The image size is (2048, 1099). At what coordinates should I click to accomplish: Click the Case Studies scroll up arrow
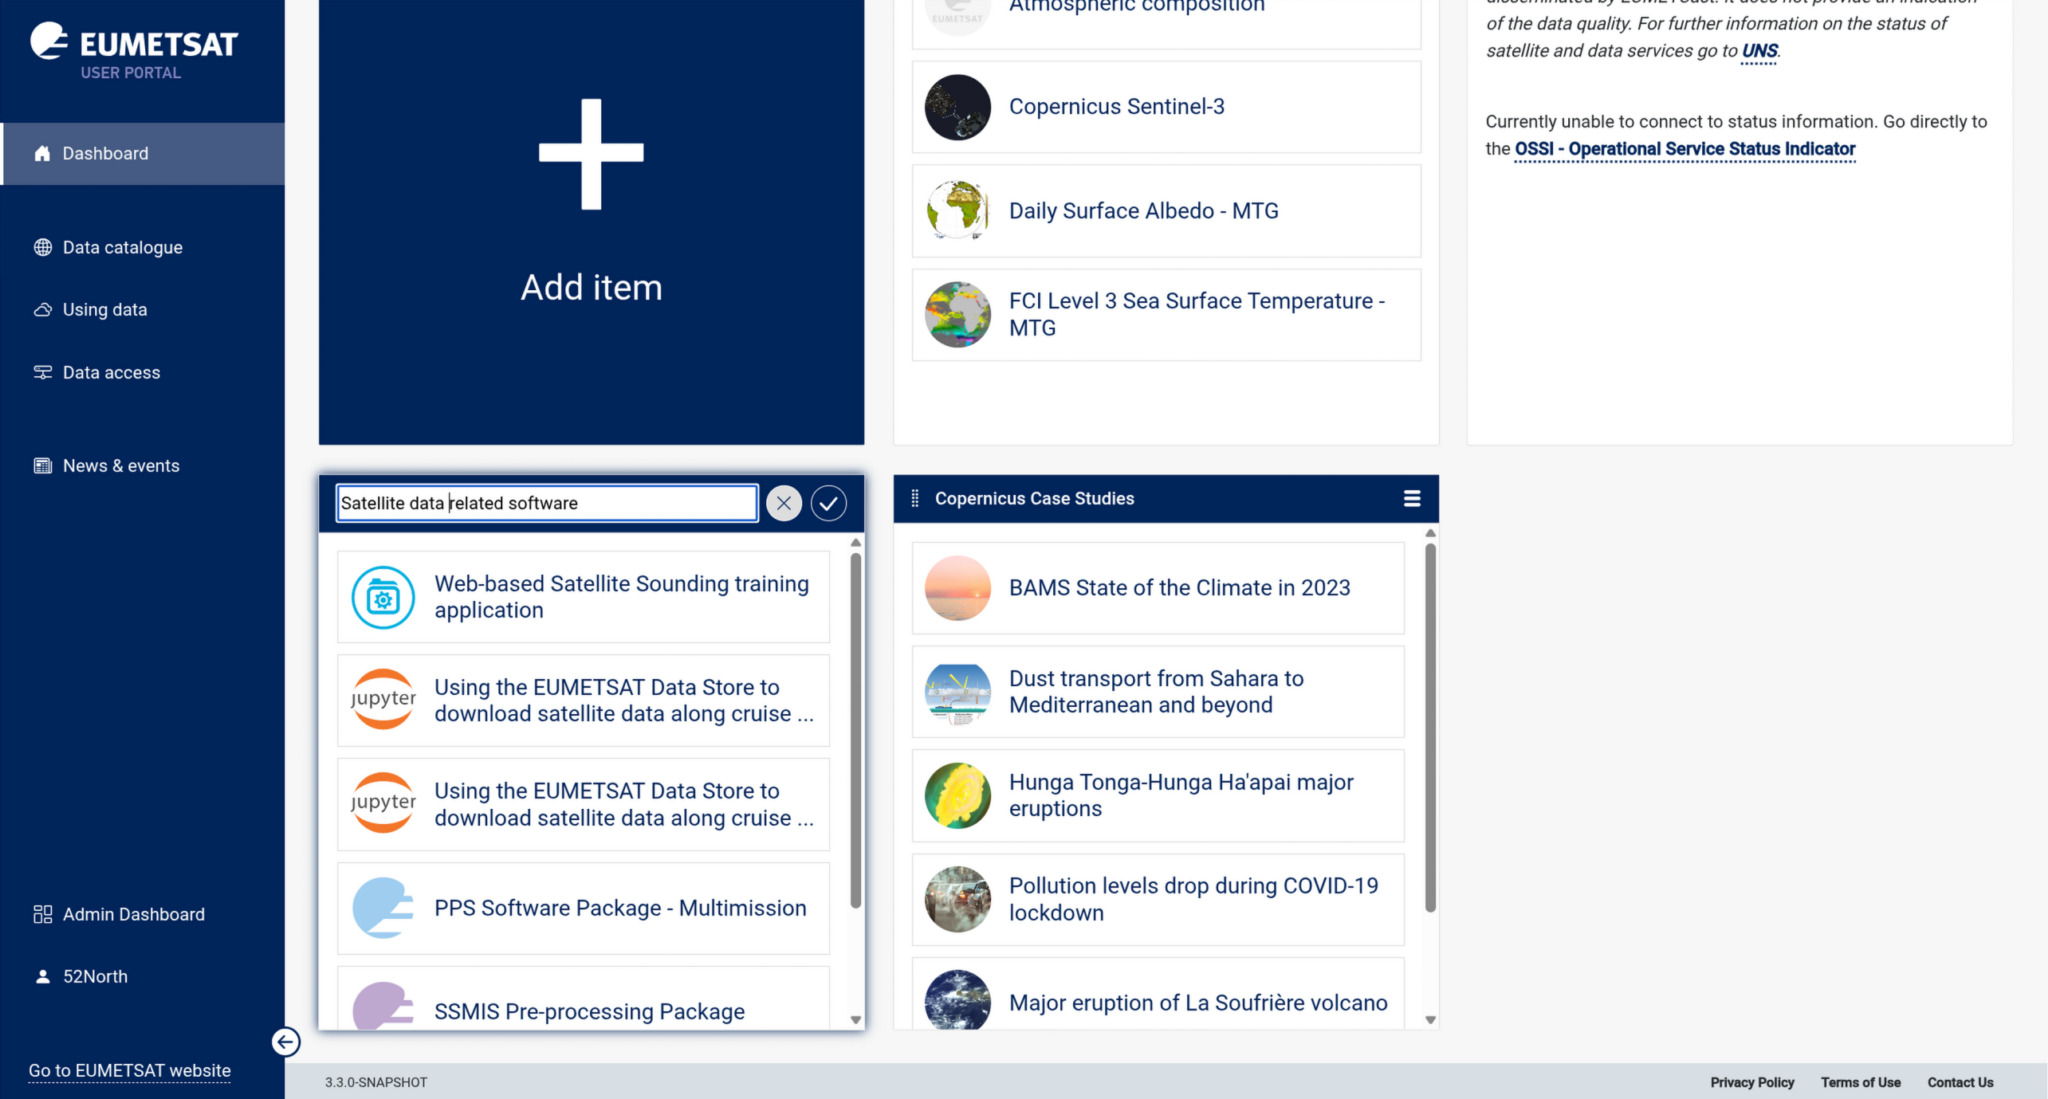point(1430,533)
